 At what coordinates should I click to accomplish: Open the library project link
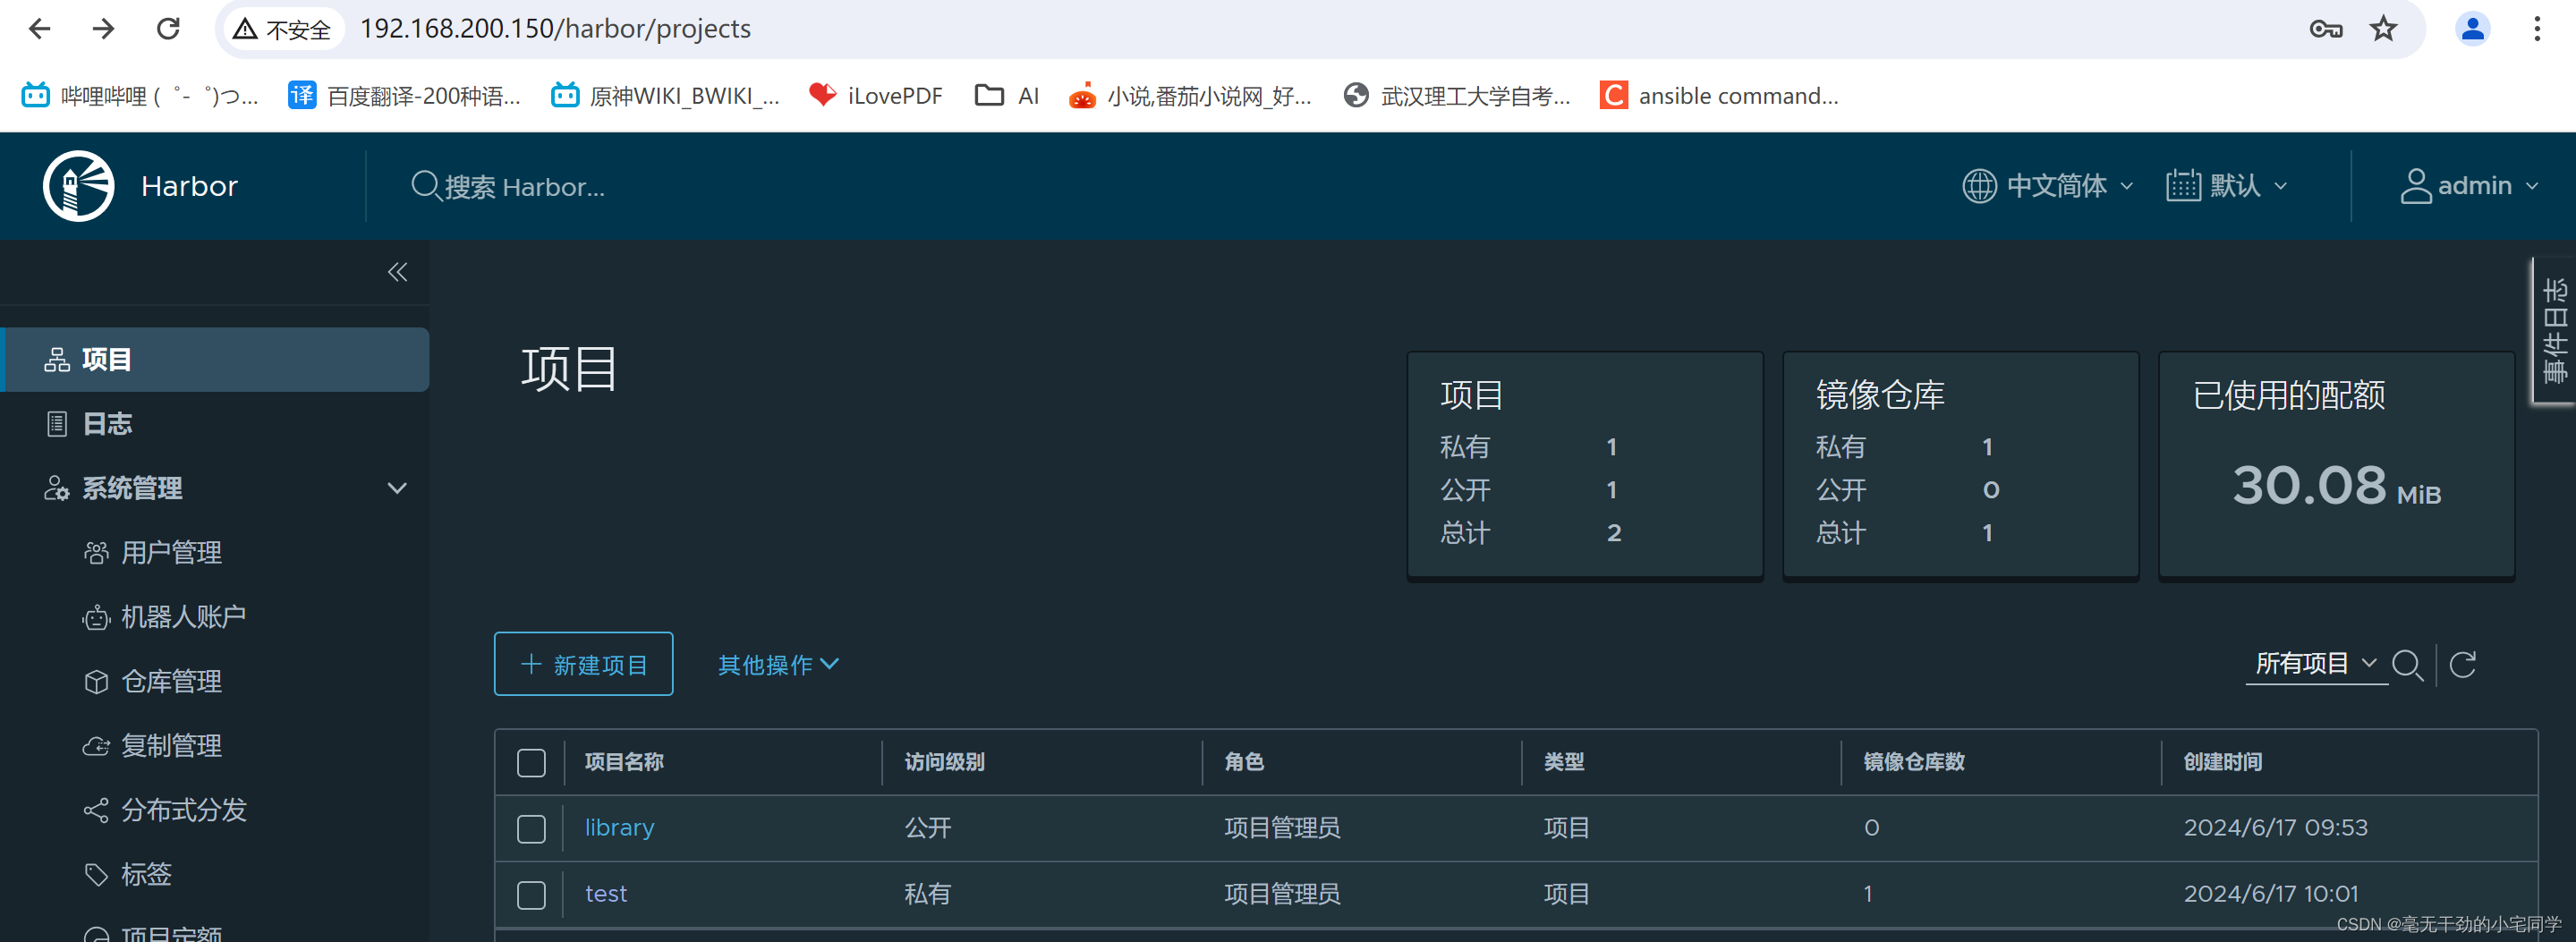coord(619,828)
